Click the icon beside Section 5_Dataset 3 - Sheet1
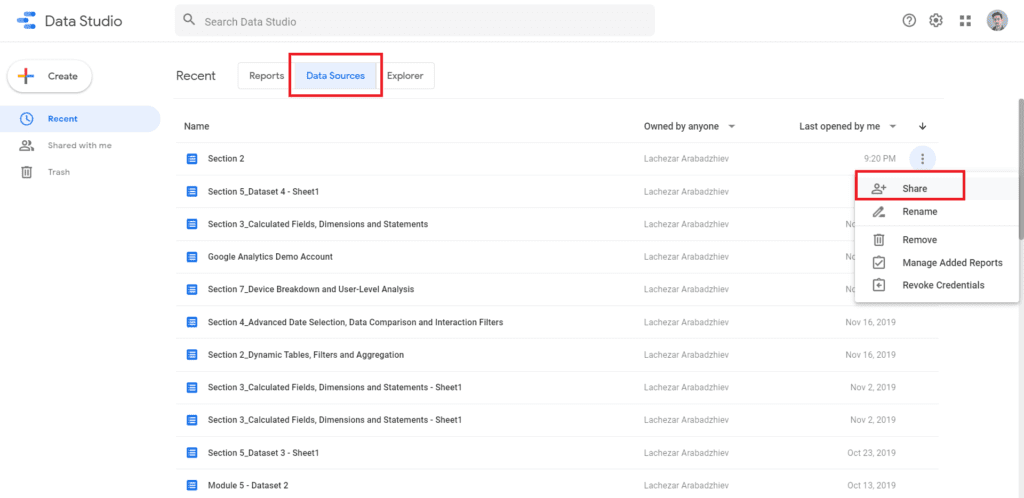This screenshot has width=1024, height=498. click(191, 452)
